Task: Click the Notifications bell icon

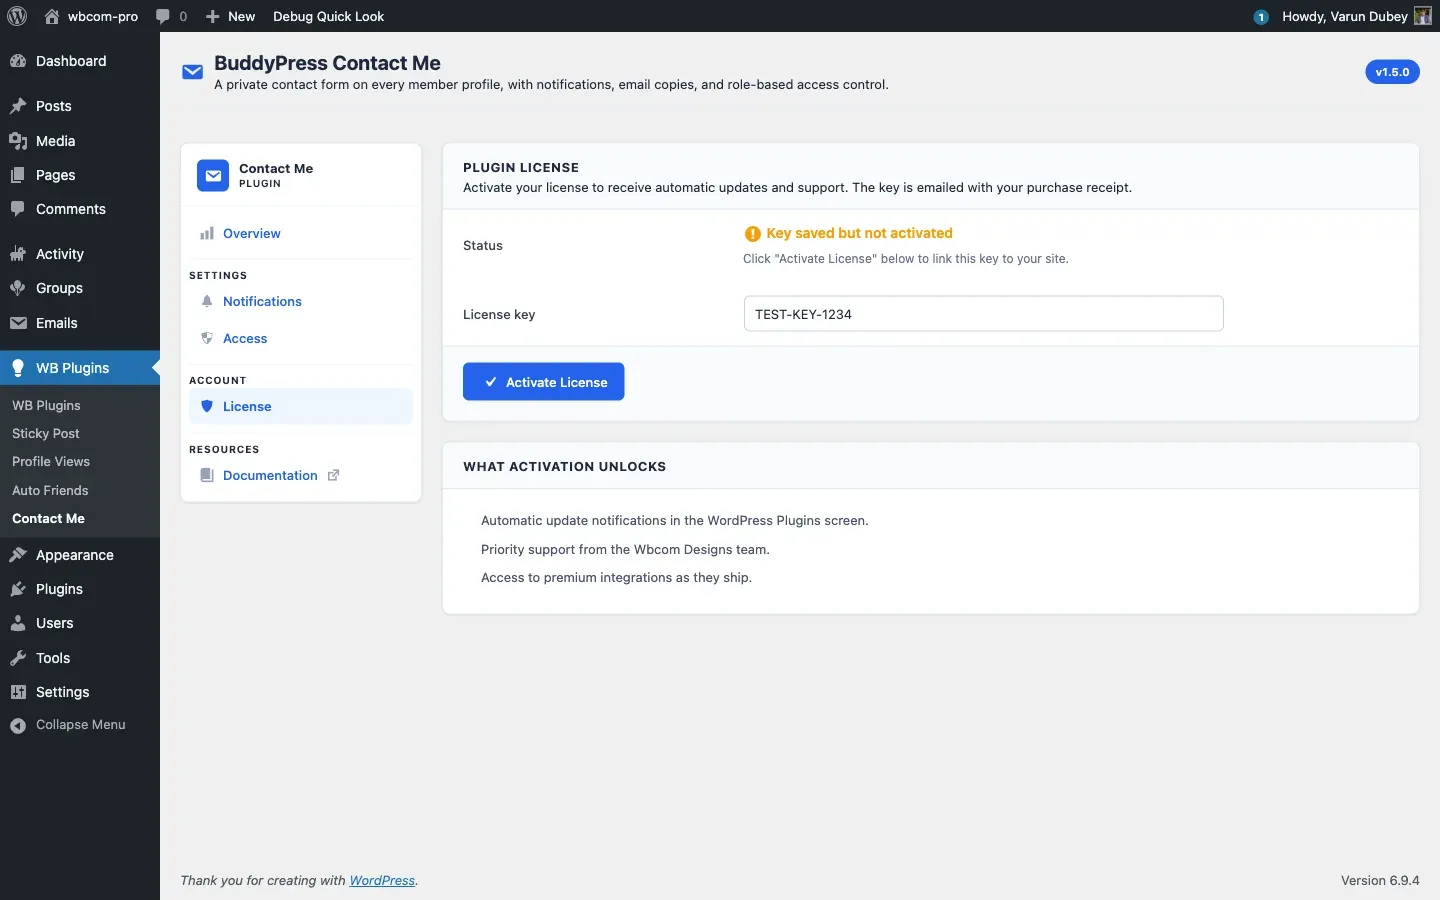Action: point(207,301)
